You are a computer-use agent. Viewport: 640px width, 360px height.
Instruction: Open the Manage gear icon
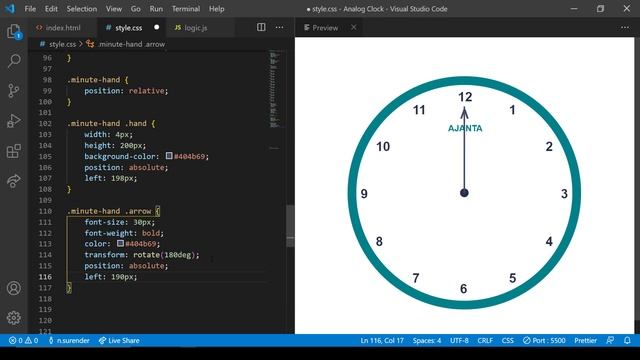(x=13, y=318)
